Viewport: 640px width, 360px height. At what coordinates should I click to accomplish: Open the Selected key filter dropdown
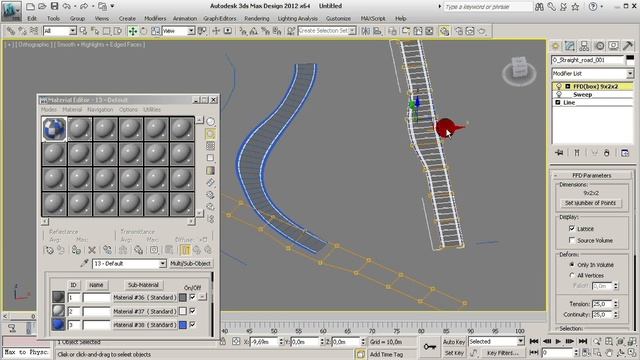[520, 341]
